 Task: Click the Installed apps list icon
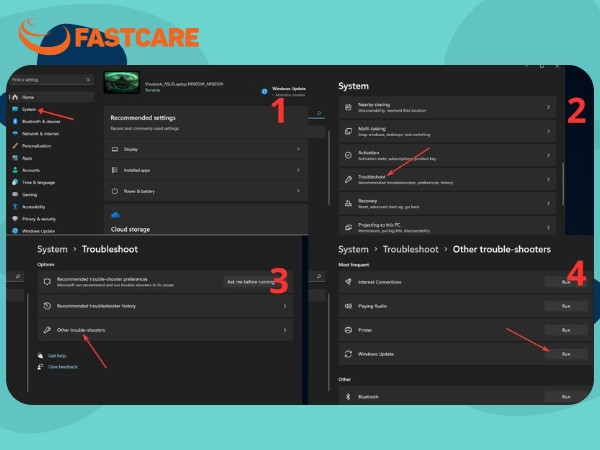115,170
